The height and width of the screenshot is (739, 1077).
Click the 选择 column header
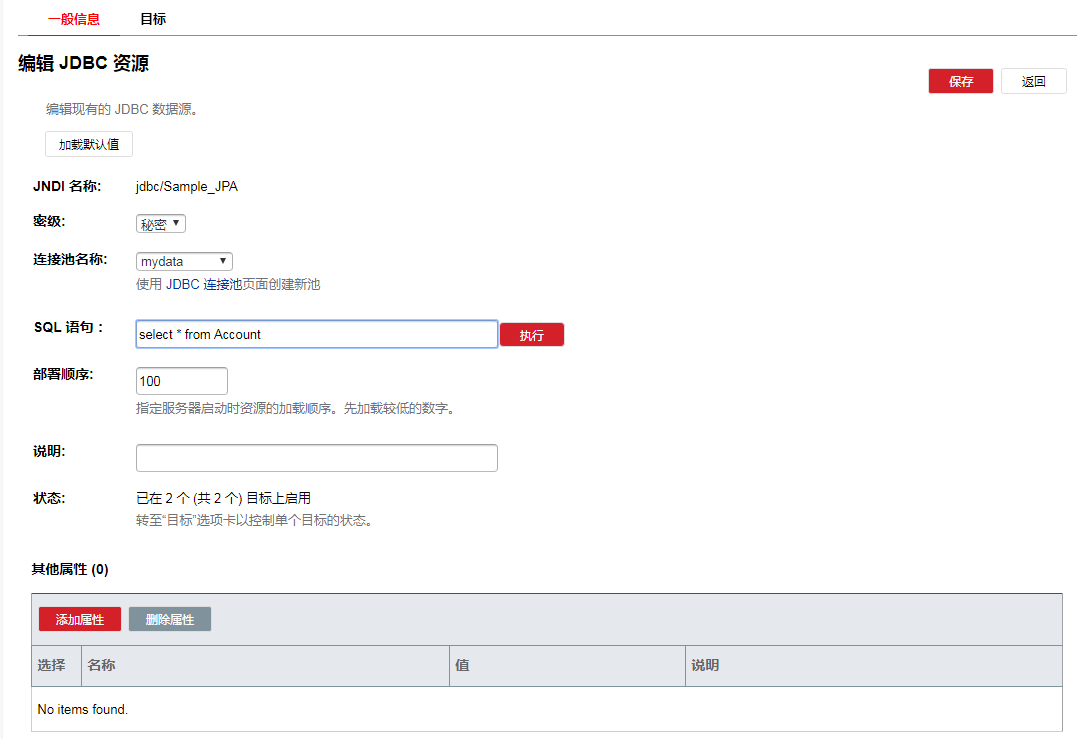click(x=52, y=666)
